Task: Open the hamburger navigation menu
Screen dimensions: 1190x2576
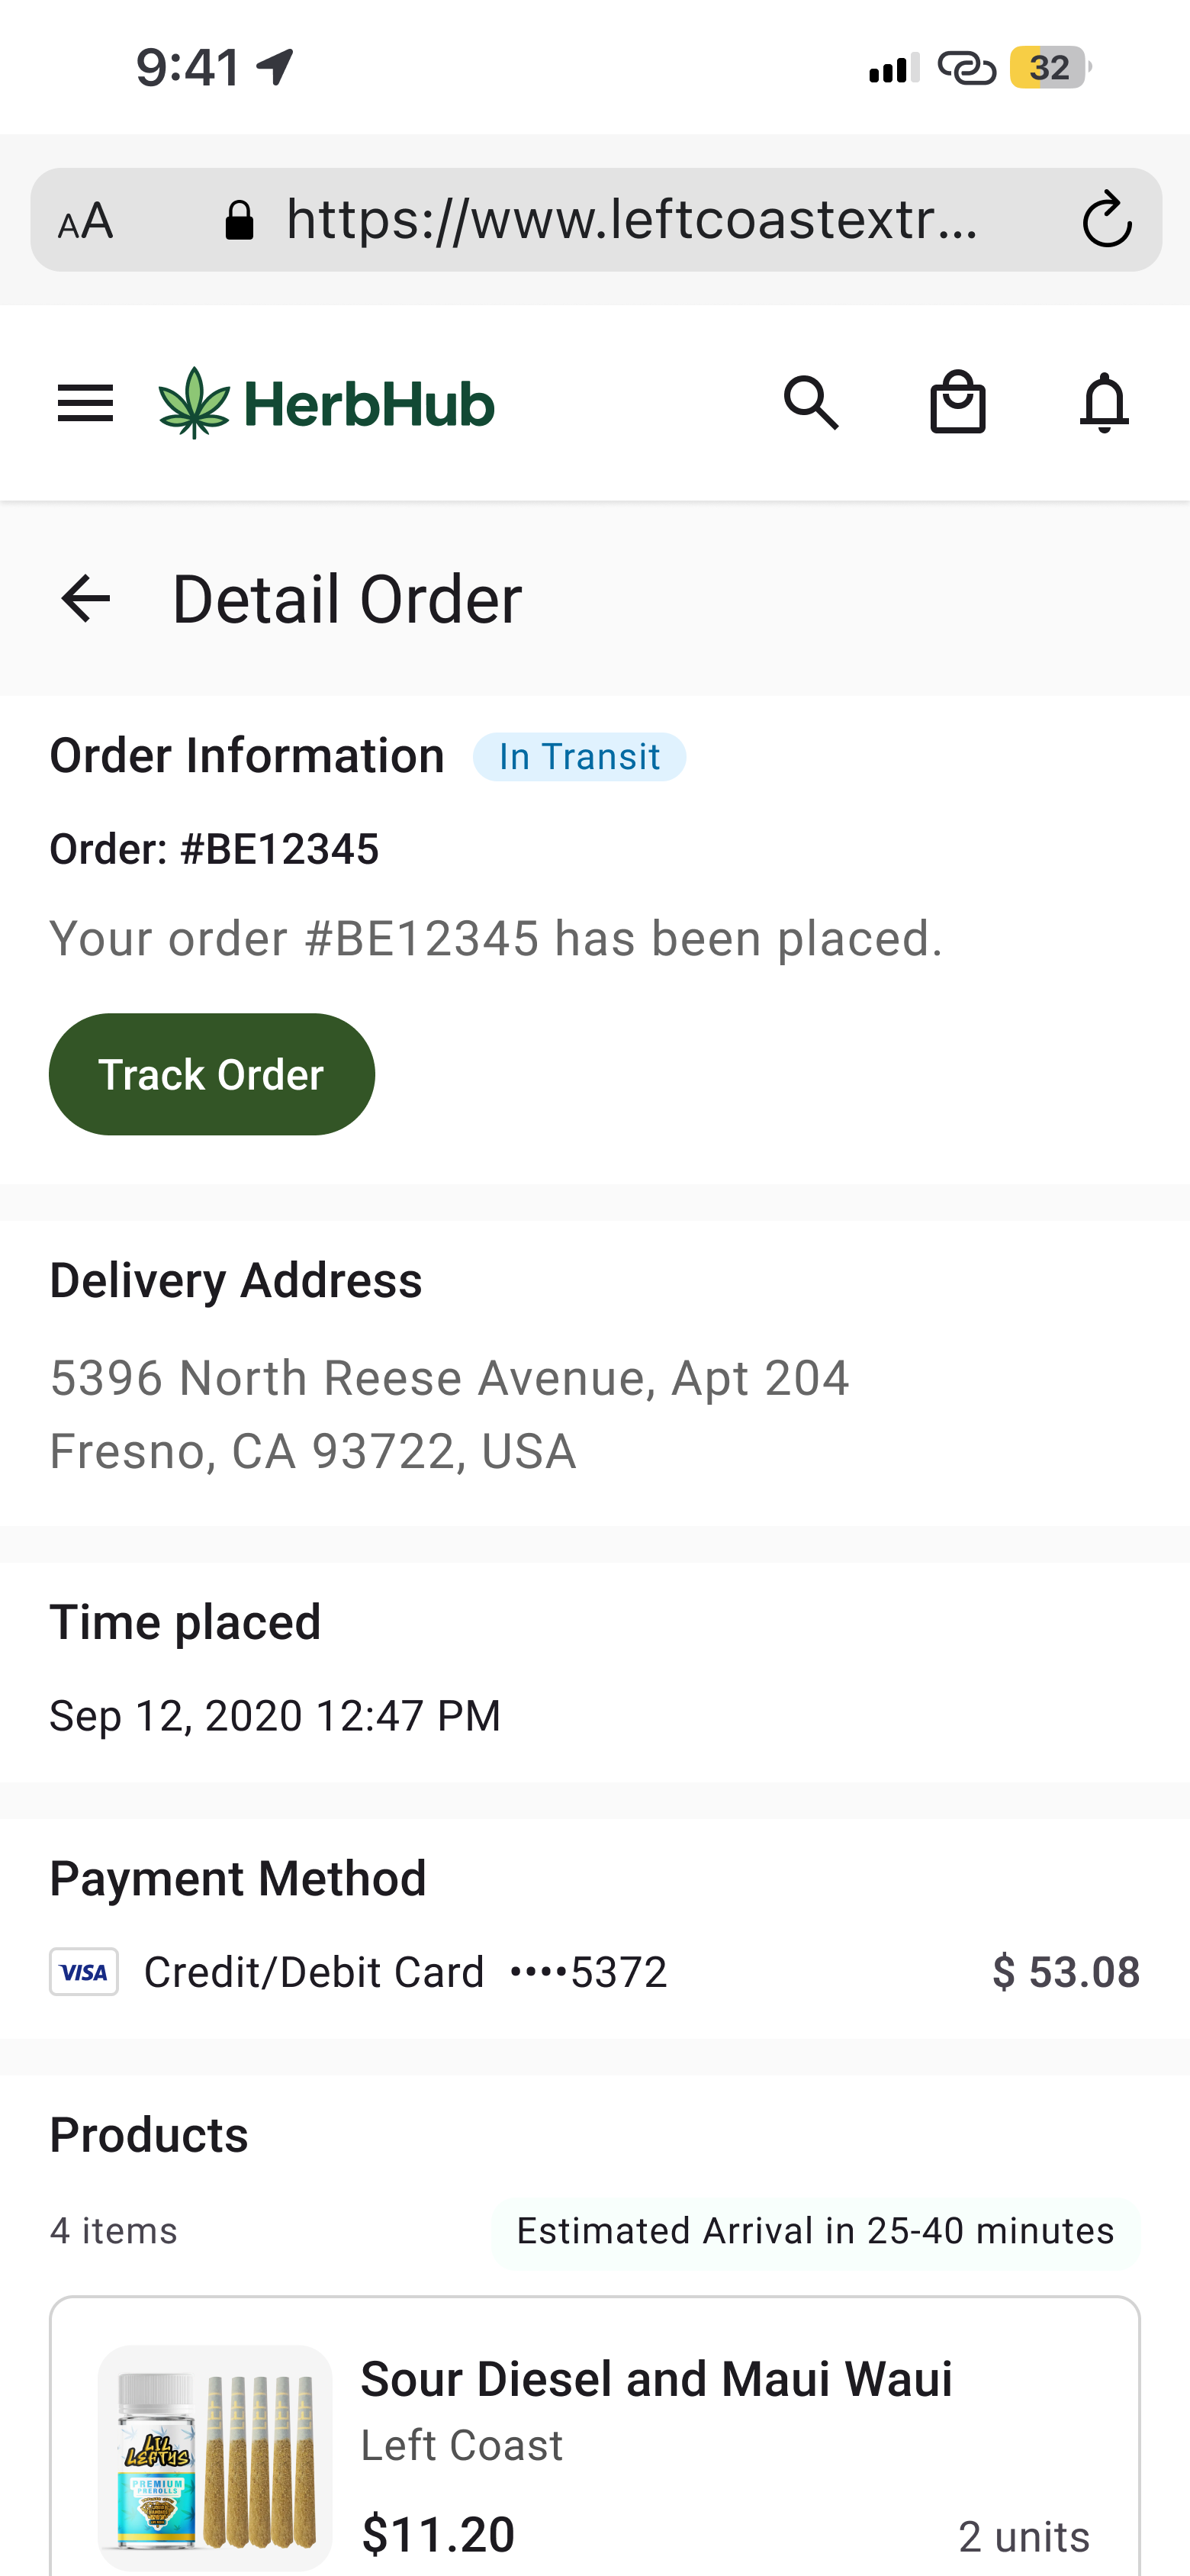Action: (85, 404)
